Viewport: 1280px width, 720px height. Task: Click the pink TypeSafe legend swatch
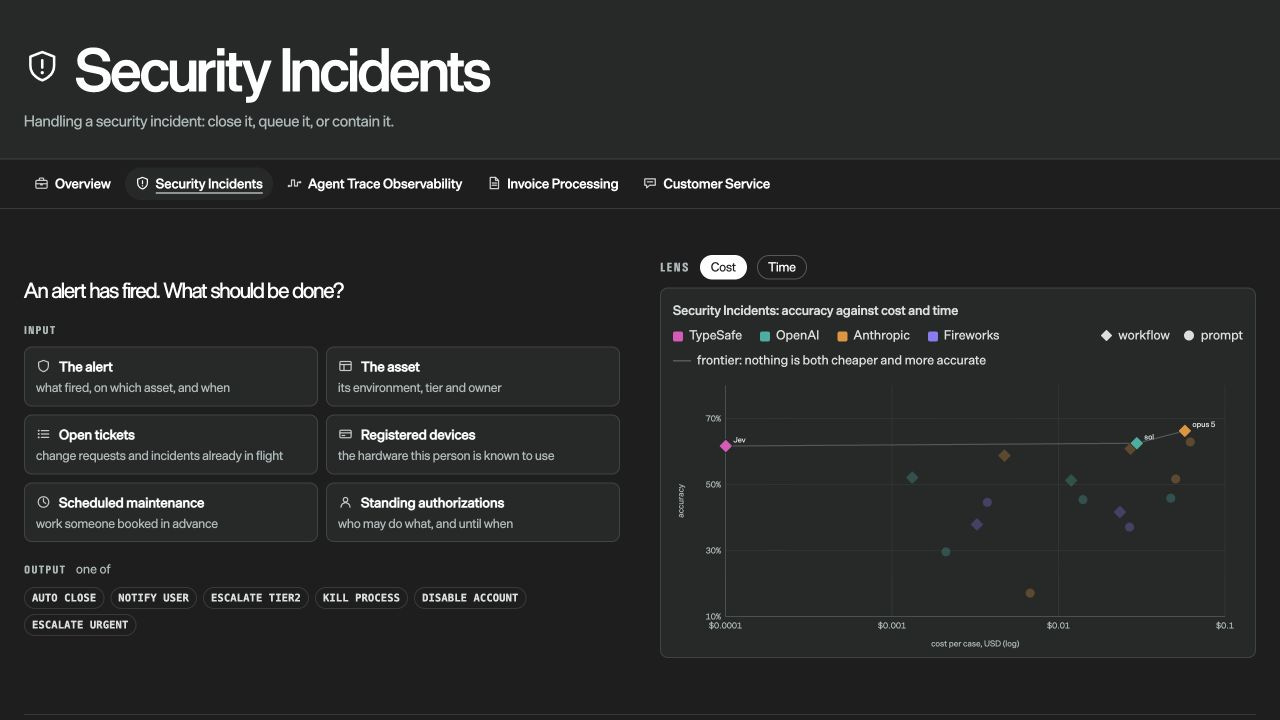point(678,336)
